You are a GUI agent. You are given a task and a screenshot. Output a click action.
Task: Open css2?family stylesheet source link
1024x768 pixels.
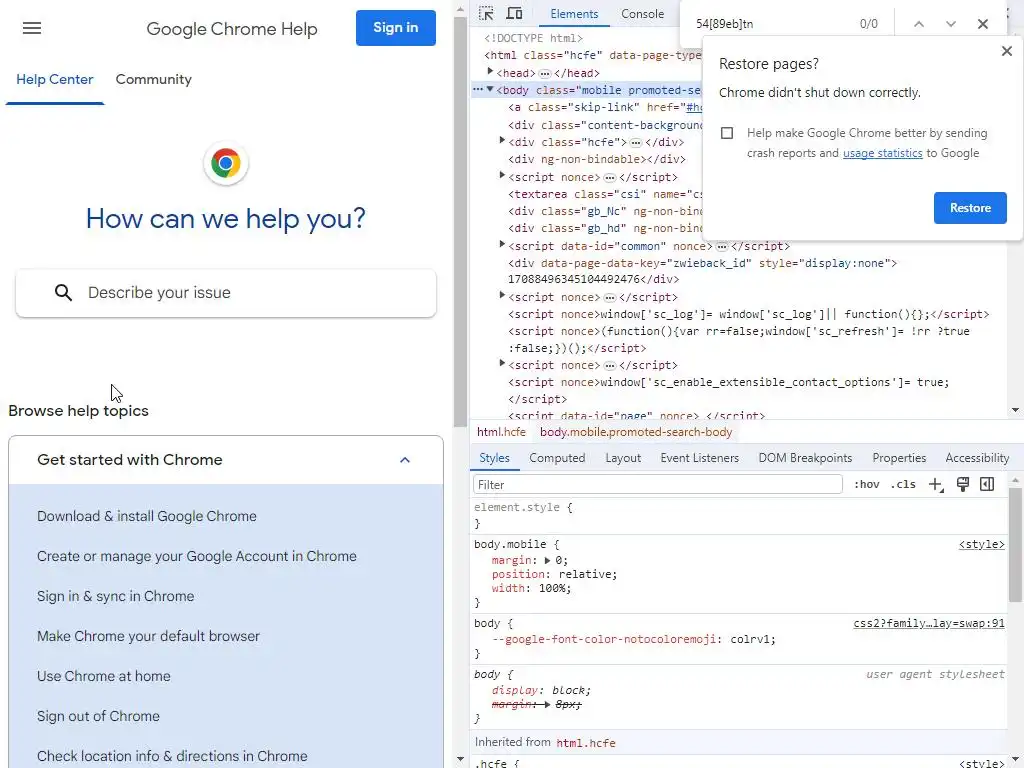click(x=929, y=624)
